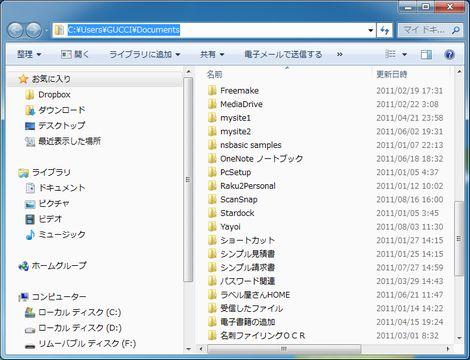
Task: Open ダウンロード in favorites
Action: click(x=62, y=110)
